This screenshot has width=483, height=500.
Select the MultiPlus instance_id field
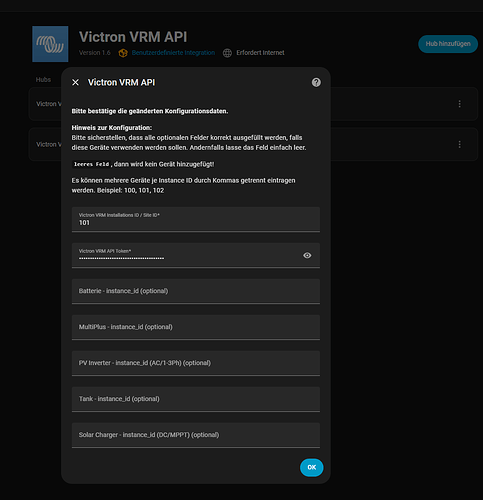196,327
